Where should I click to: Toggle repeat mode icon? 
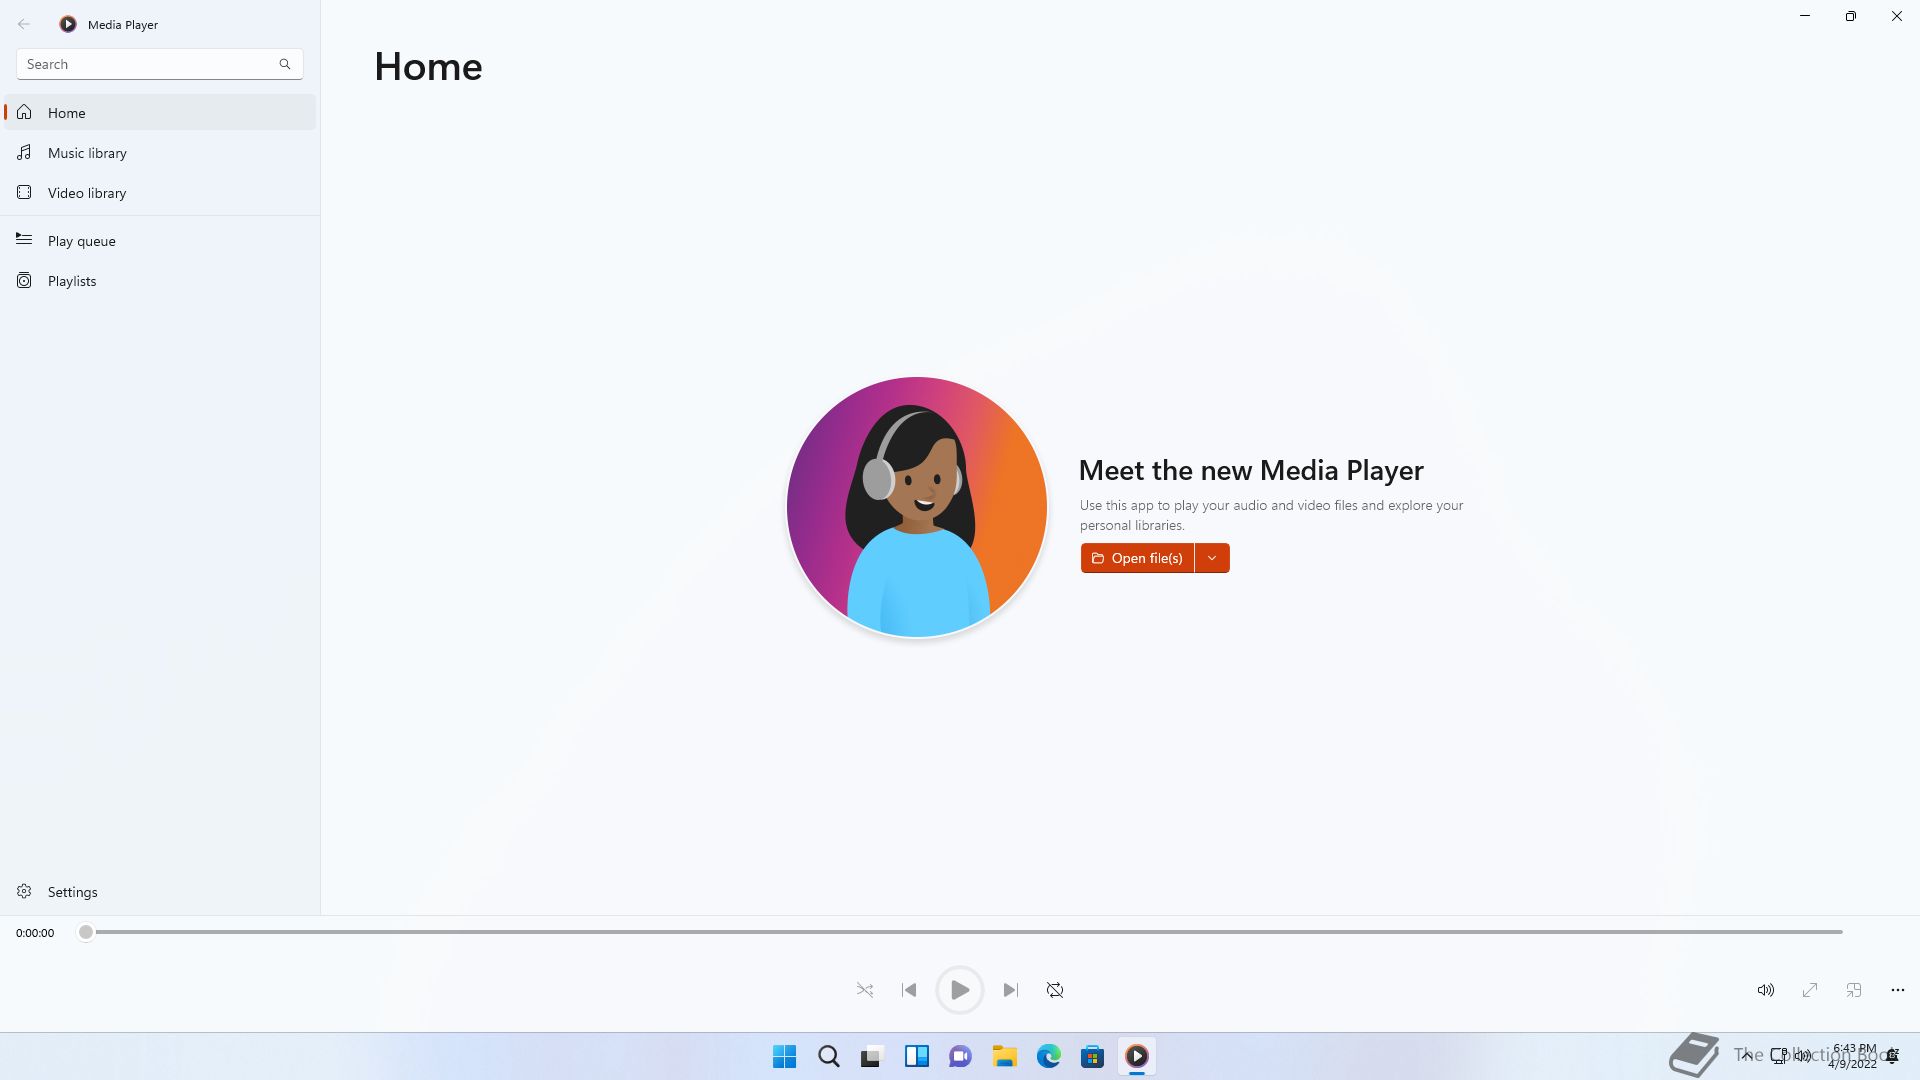tap(1055, 990)
